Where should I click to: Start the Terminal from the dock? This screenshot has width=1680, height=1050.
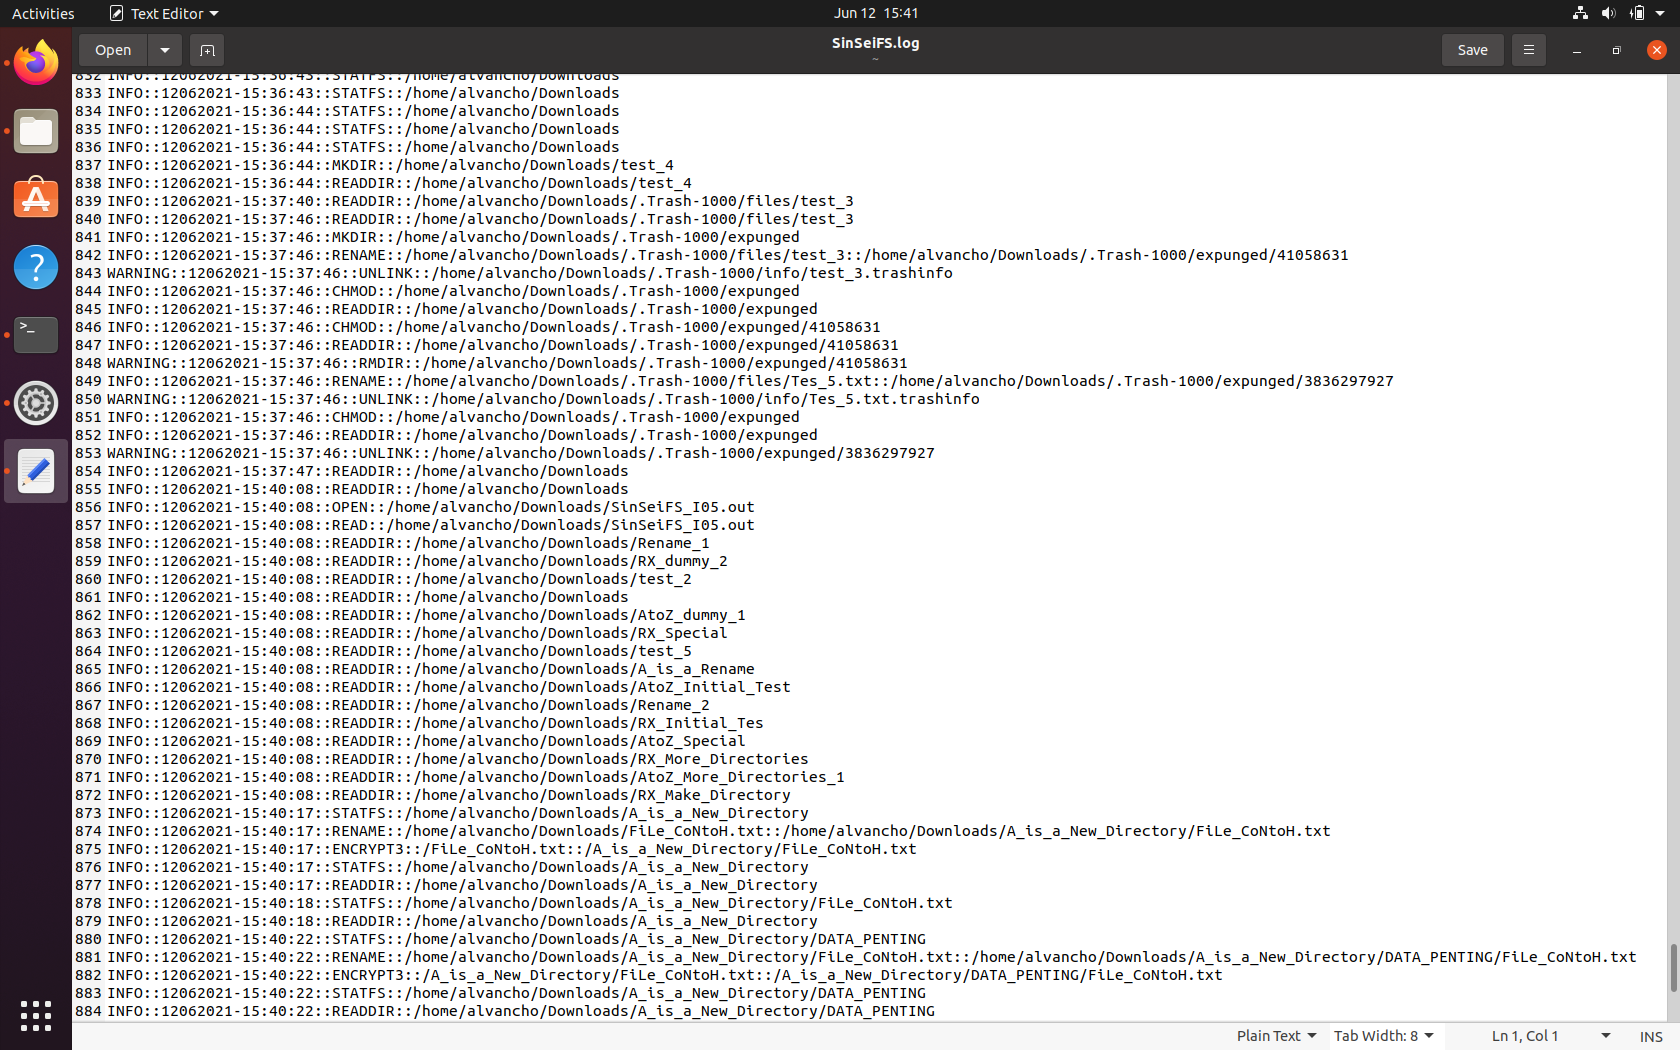click(x=35, y=335)
